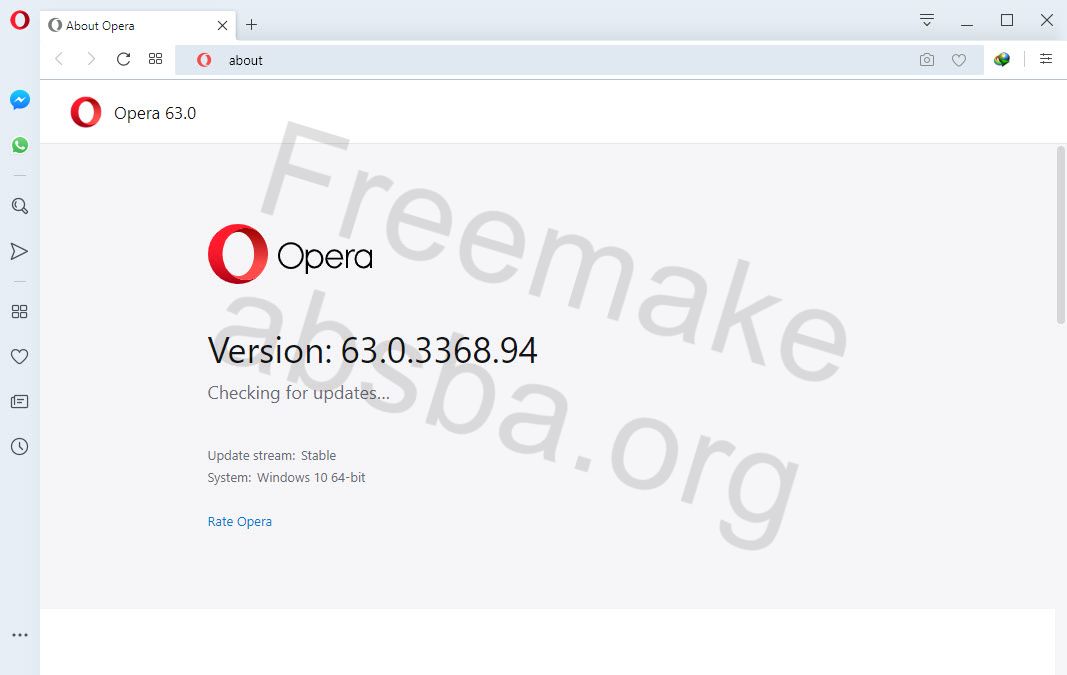Open the Opera main menu logo

tap(20, 20)
